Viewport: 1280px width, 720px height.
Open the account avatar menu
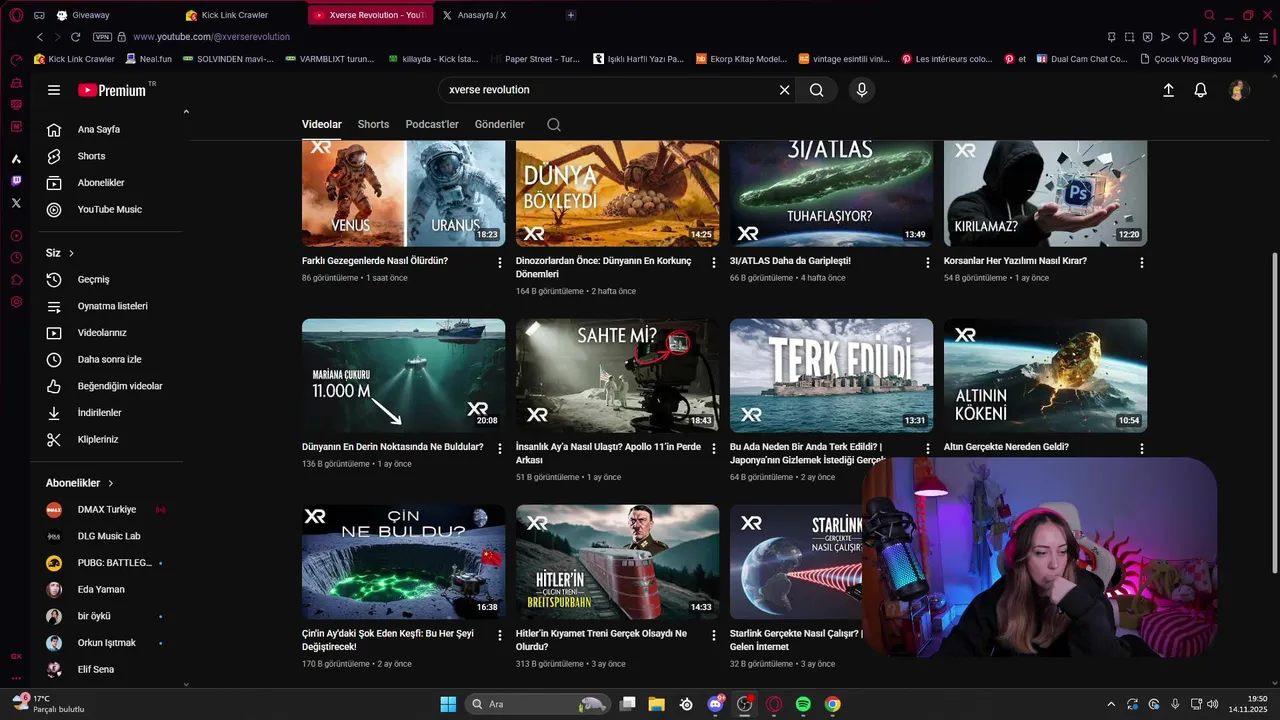[x=1238, y=90]
